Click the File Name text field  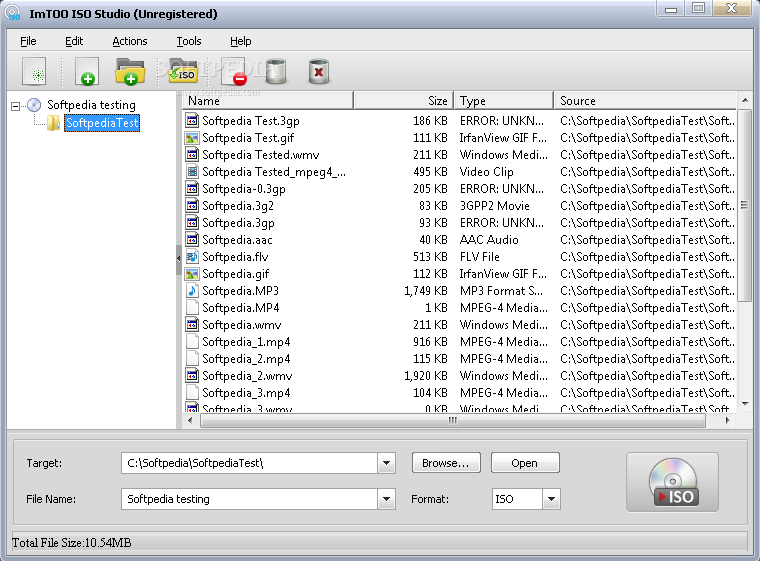[250, 499]
